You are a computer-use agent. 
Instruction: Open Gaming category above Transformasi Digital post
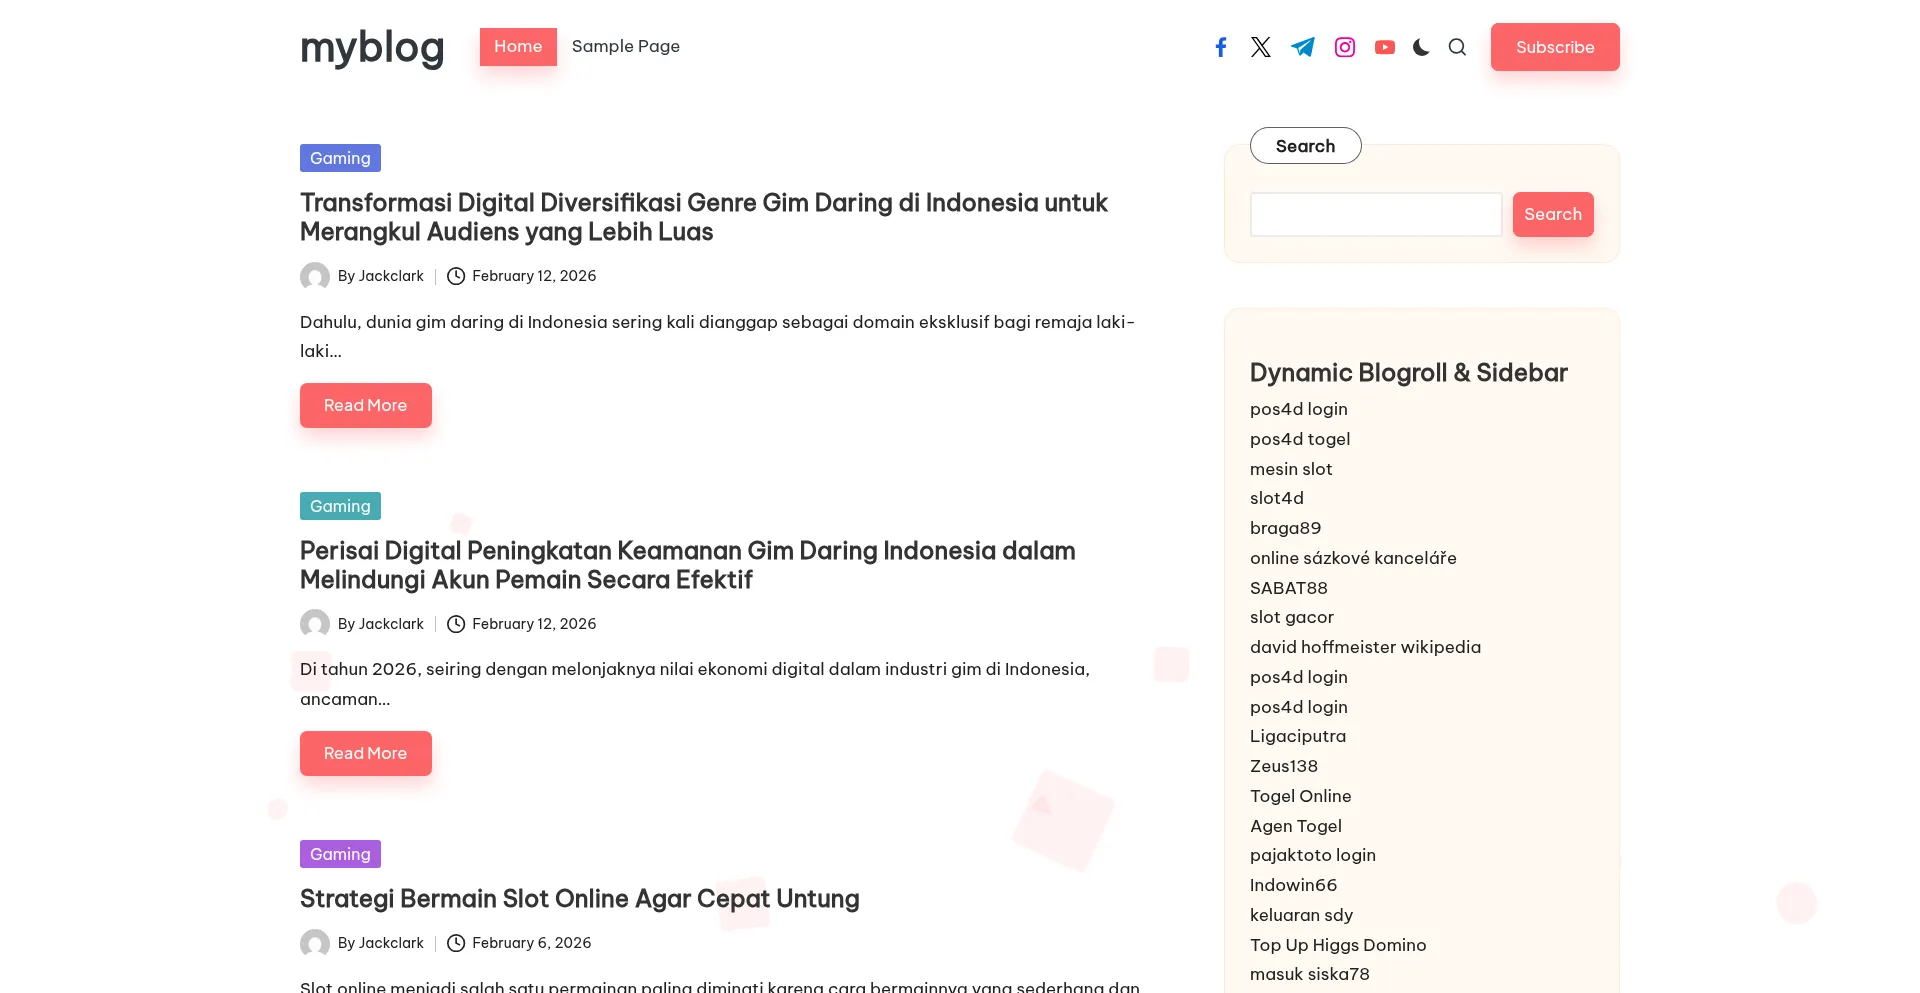[x=340, y=158]
